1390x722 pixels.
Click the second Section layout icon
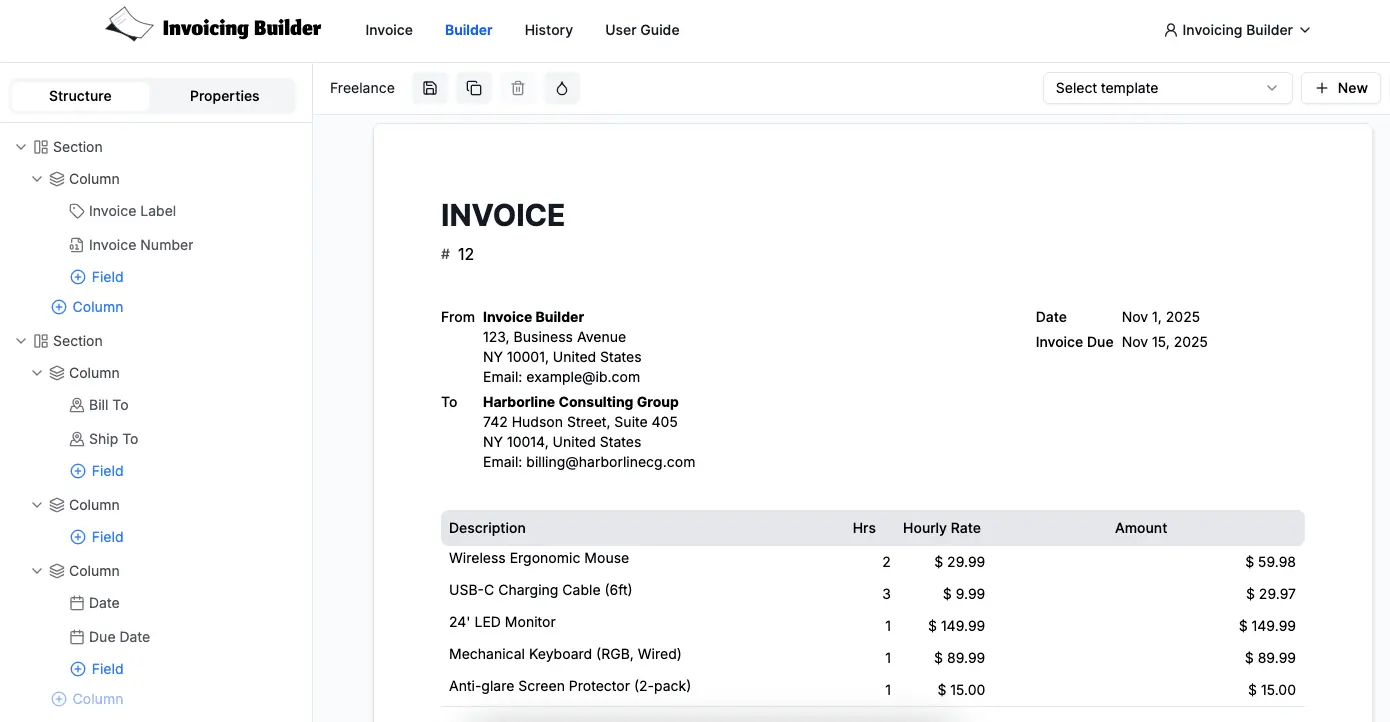41,341
